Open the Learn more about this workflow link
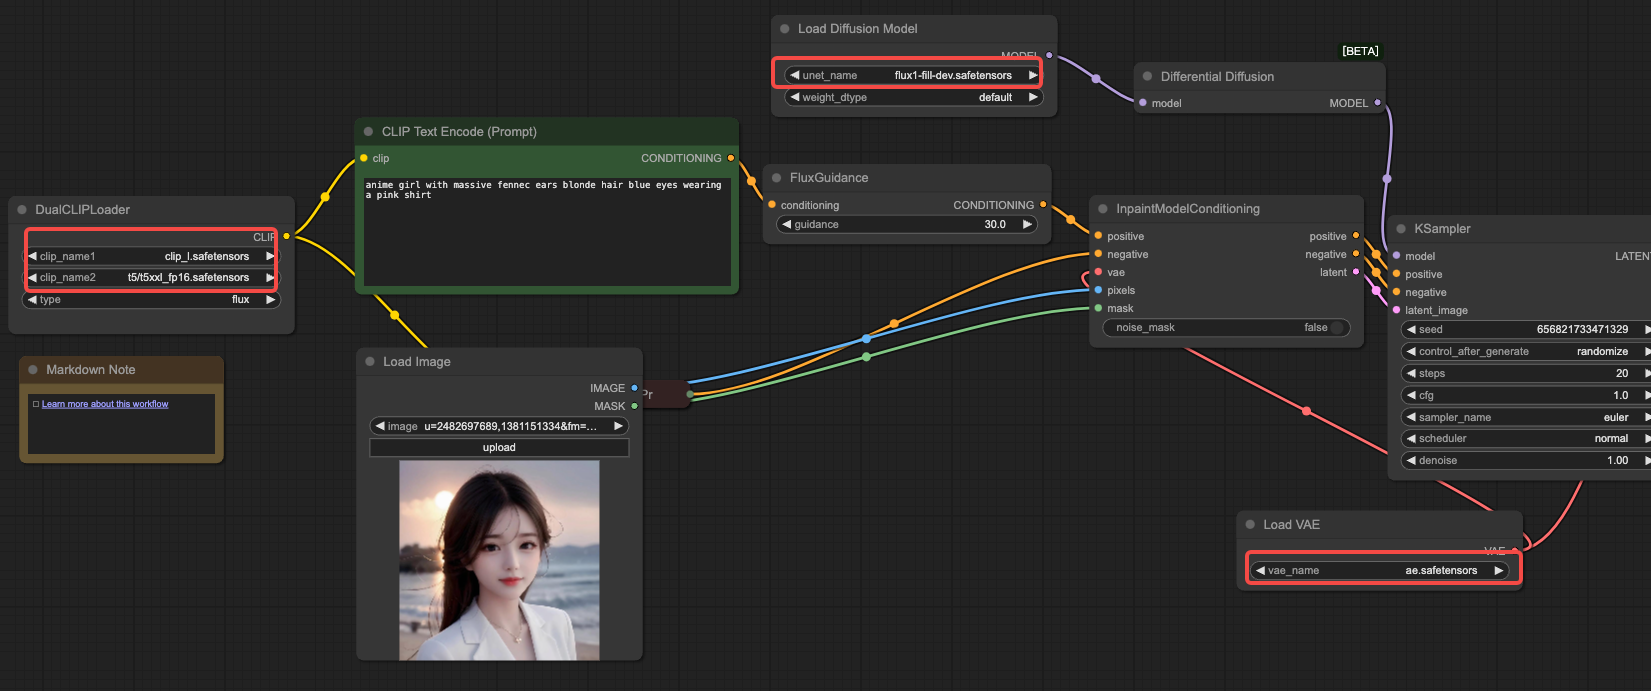 click(105, 404)
